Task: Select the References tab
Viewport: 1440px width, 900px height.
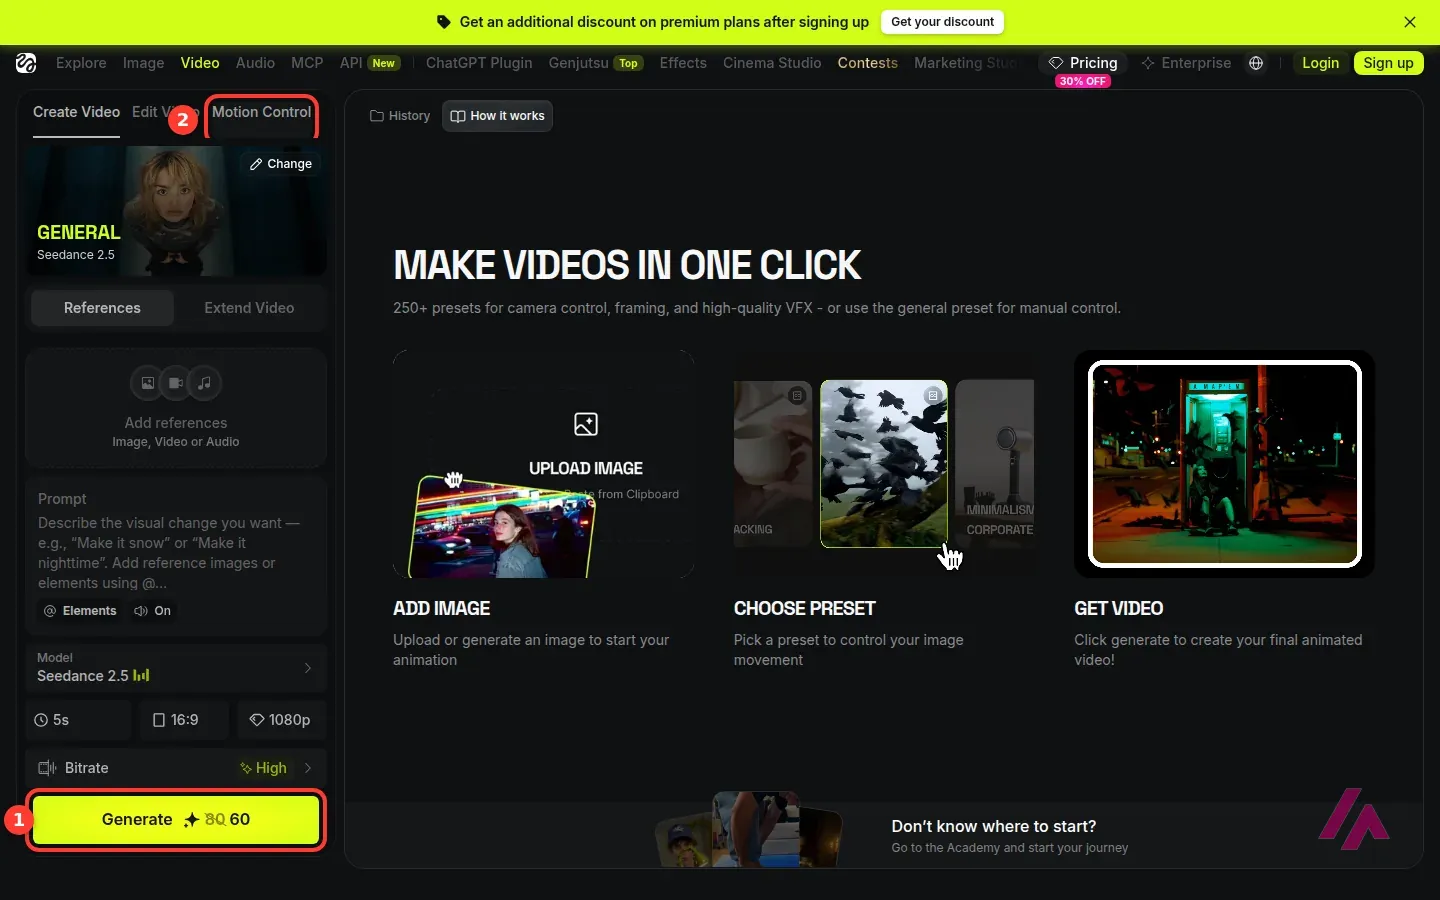Action: click(102, 308)
